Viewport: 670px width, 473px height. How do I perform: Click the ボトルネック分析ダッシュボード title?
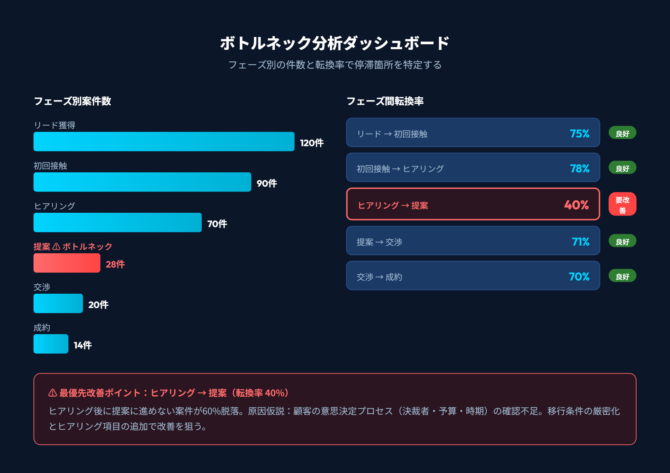[x=334, y=43]
